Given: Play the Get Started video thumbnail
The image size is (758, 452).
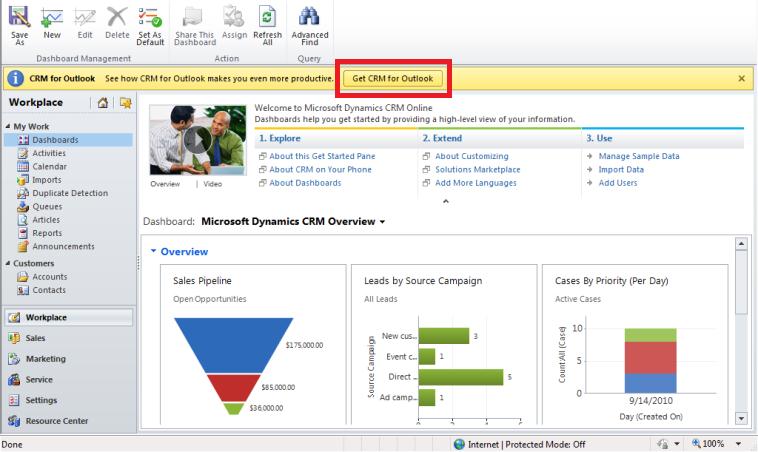Looking at the screenshot, I should tap(197, 141).
